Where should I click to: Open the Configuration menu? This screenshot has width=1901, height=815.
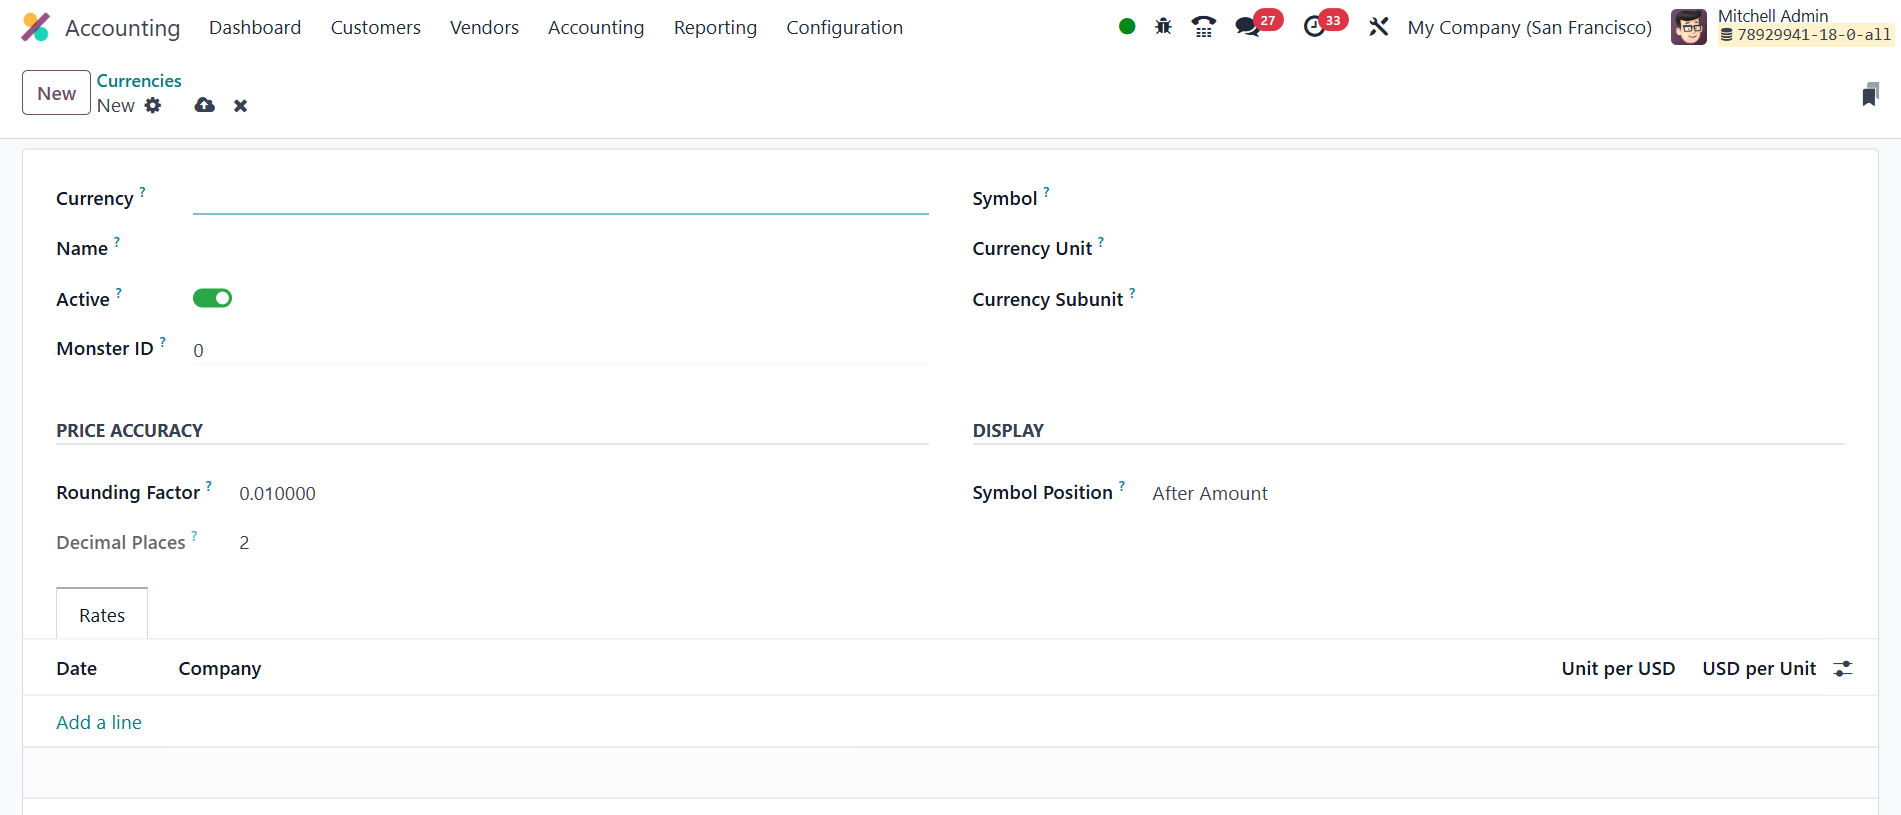[844, 27]
